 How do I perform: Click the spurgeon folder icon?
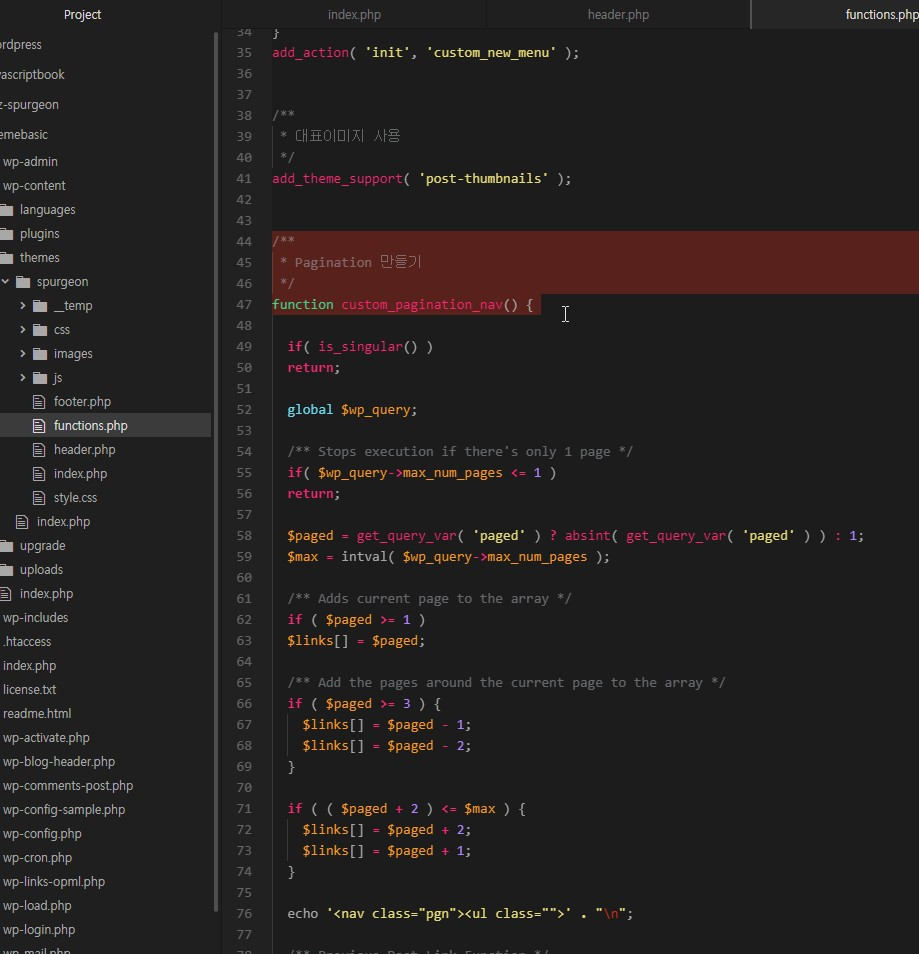click(x=23, y=282)
